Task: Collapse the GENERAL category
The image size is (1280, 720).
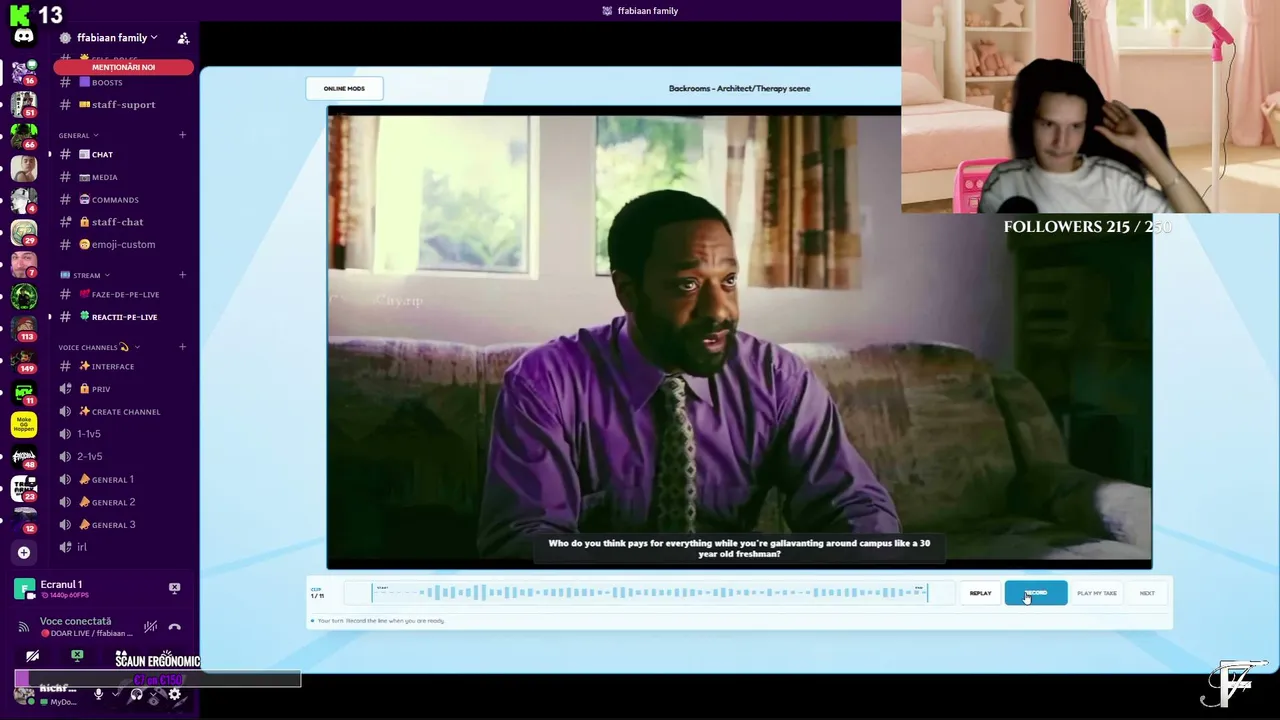Action: pyautogui.click(x=78, y=135)
